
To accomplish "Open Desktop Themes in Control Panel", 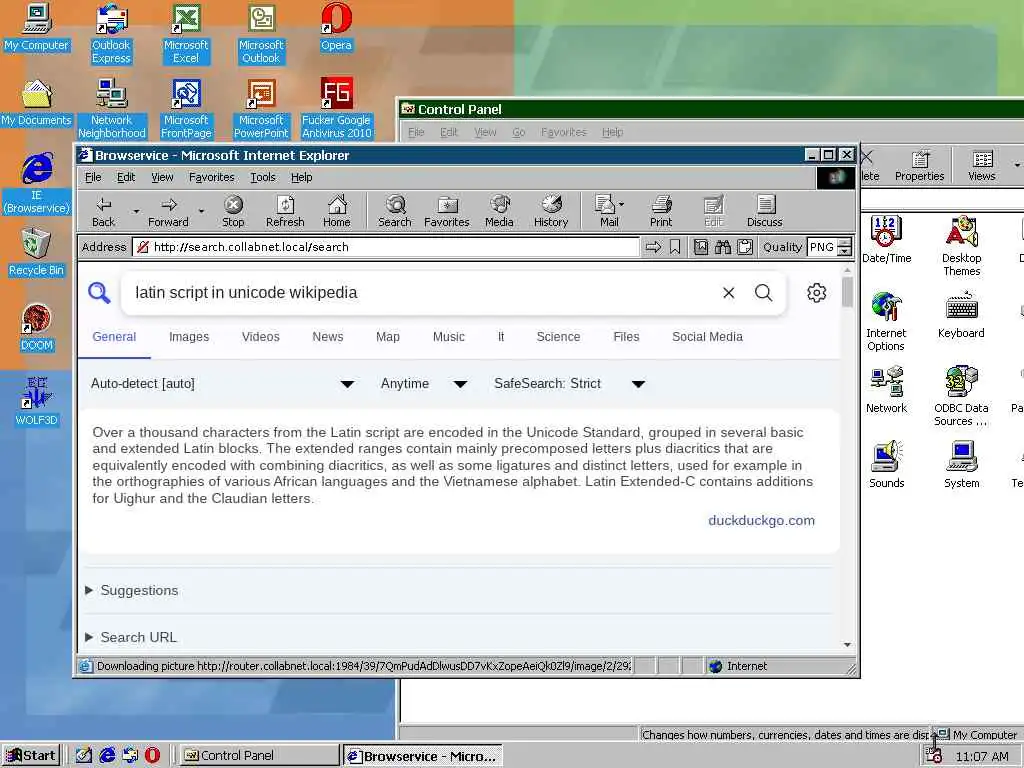I will (961, 246).
